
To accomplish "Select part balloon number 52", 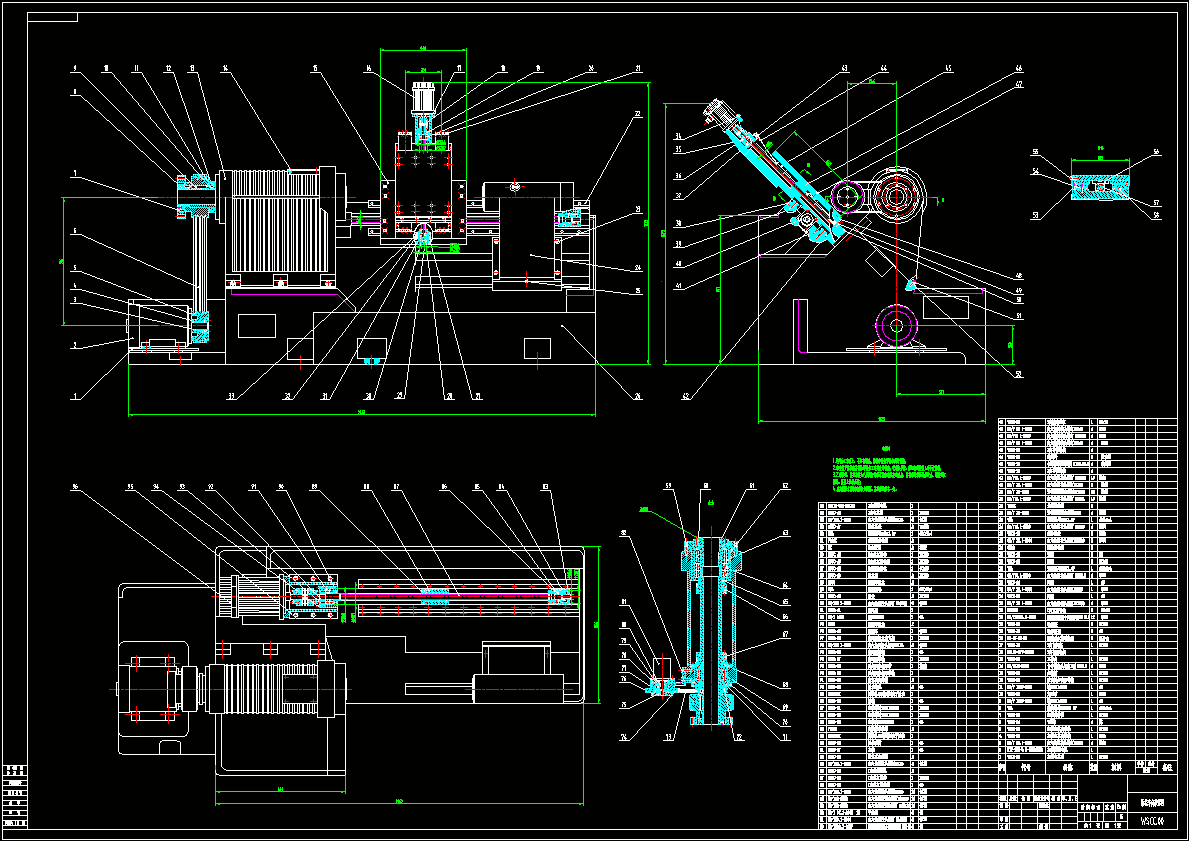I will click(1019, 374).
